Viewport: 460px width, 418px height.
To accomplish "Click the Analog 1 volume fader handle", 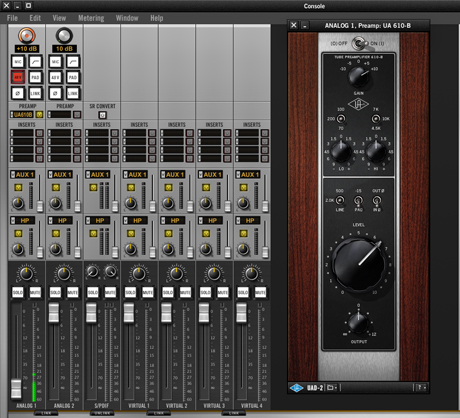I will pos(16,388).
